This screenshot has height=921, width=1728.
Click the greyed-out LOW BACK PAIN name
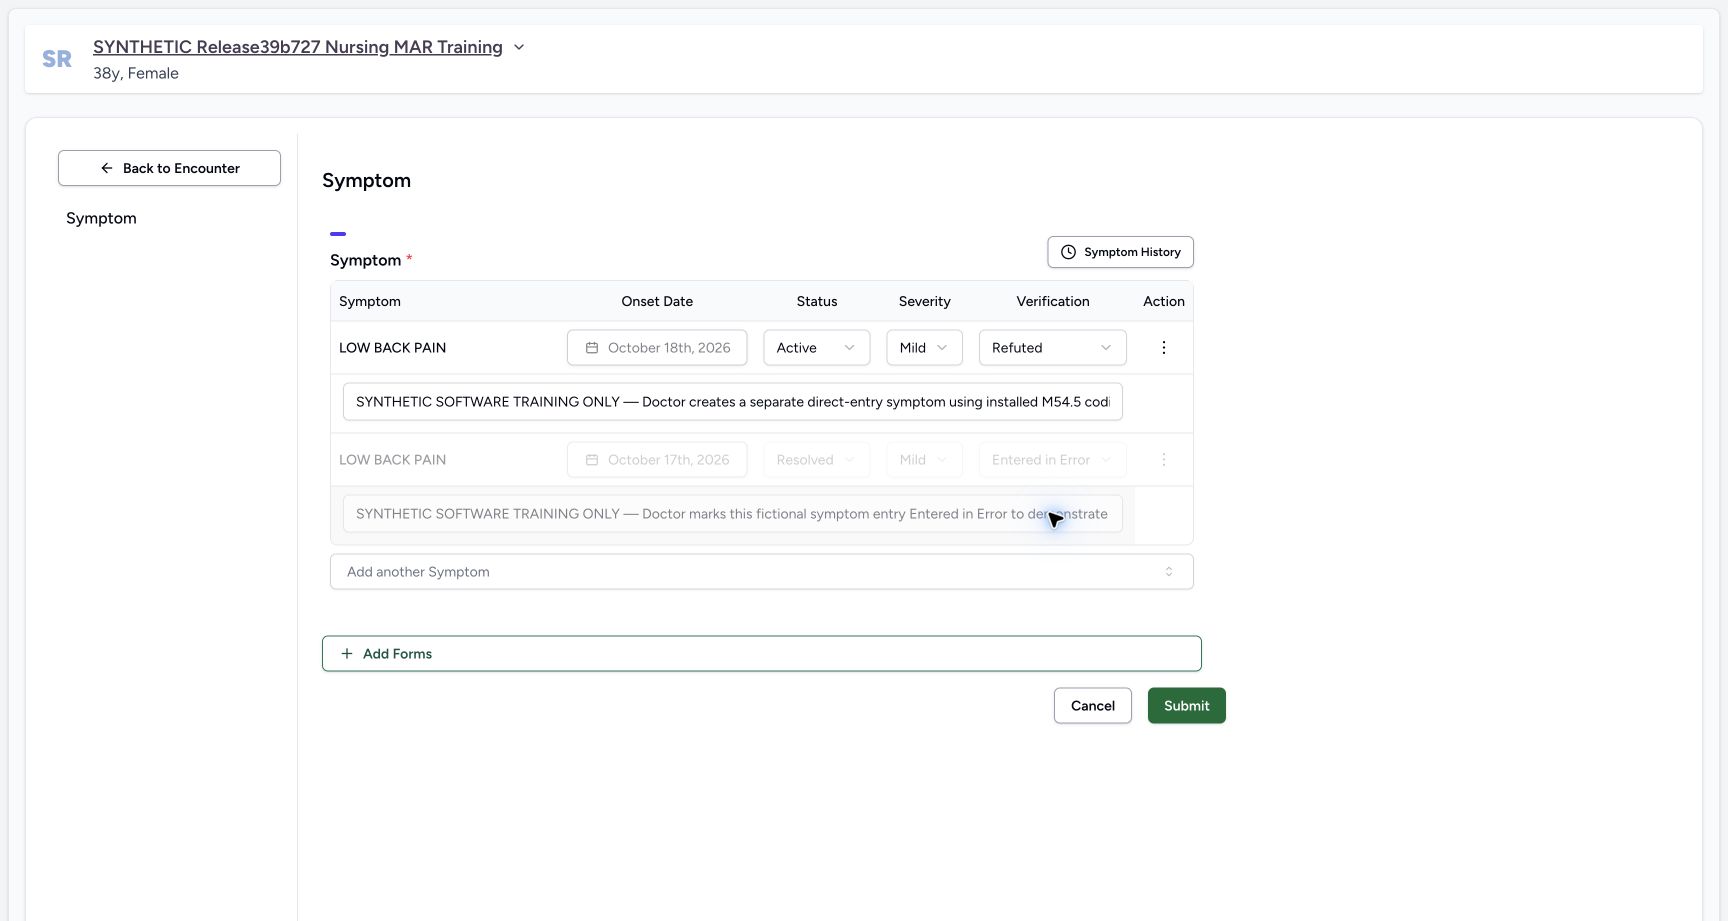tap(392, 460)
